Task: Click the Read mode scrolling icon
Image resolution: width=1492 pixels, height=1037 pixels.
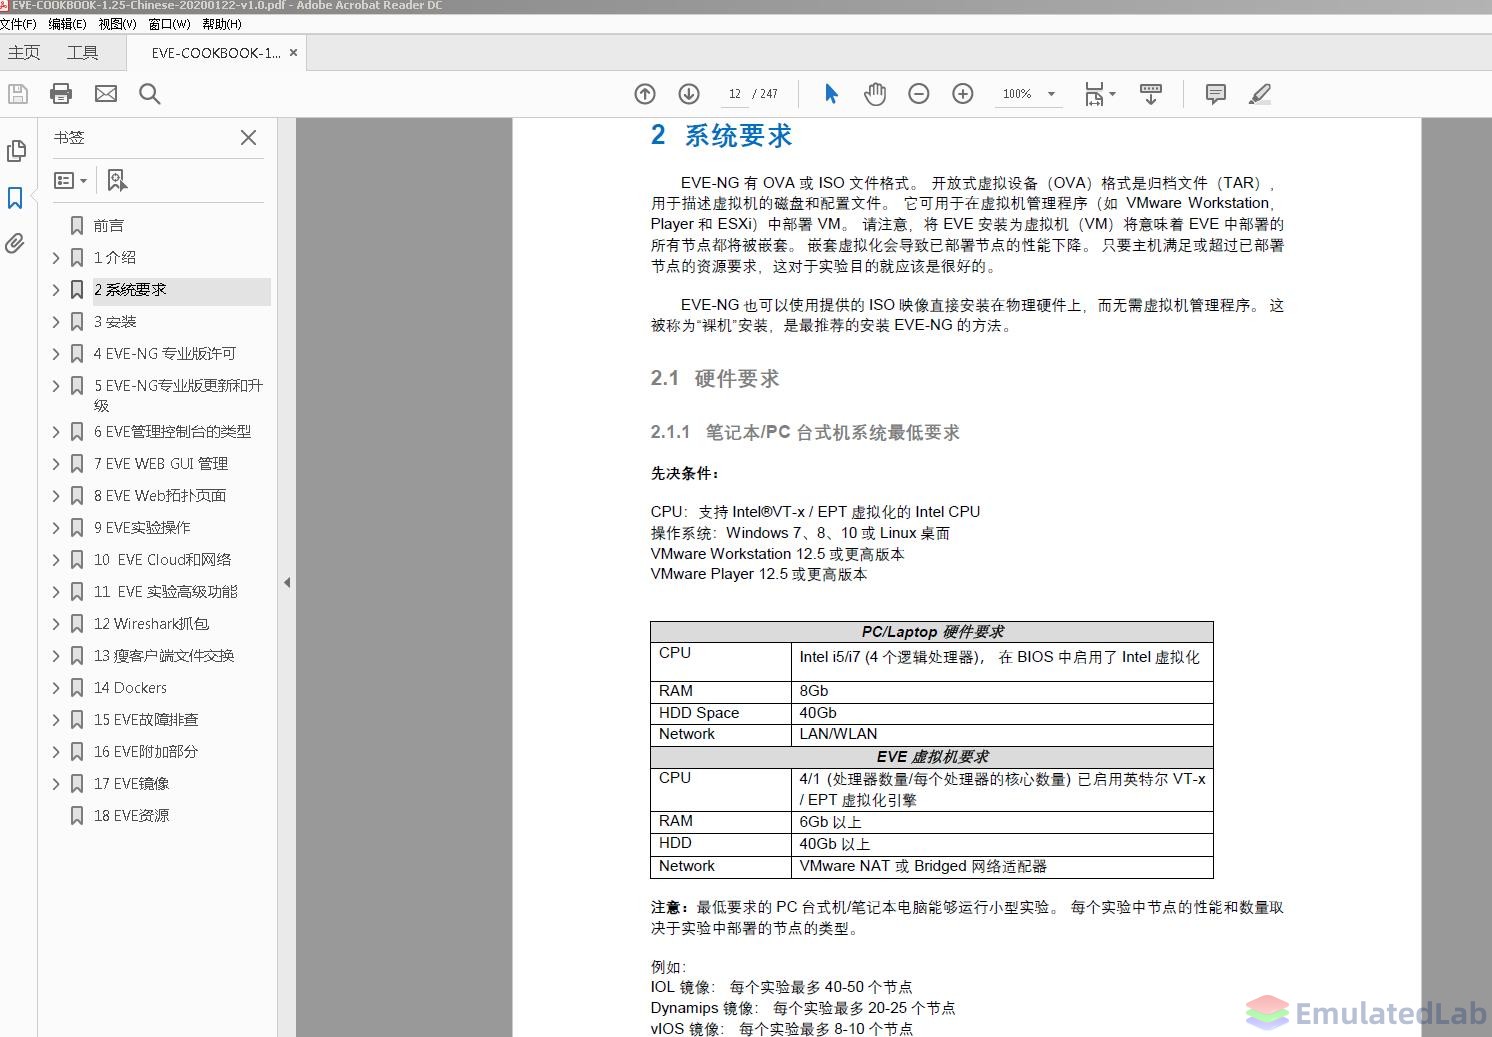Action: [1151, 94]
